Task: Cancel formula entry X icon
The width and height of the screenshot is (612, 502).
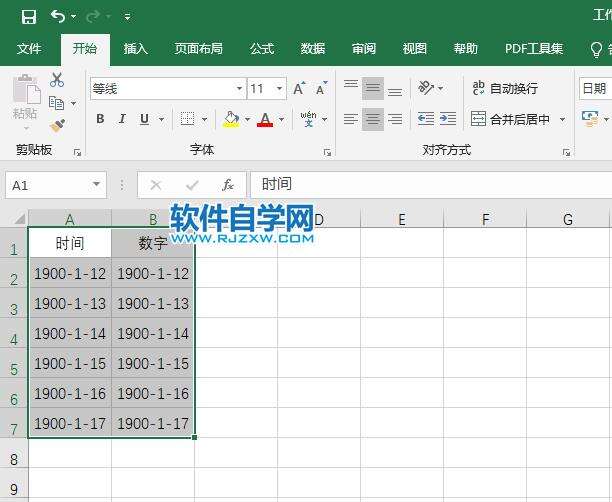Action: (x=156, y=185)
